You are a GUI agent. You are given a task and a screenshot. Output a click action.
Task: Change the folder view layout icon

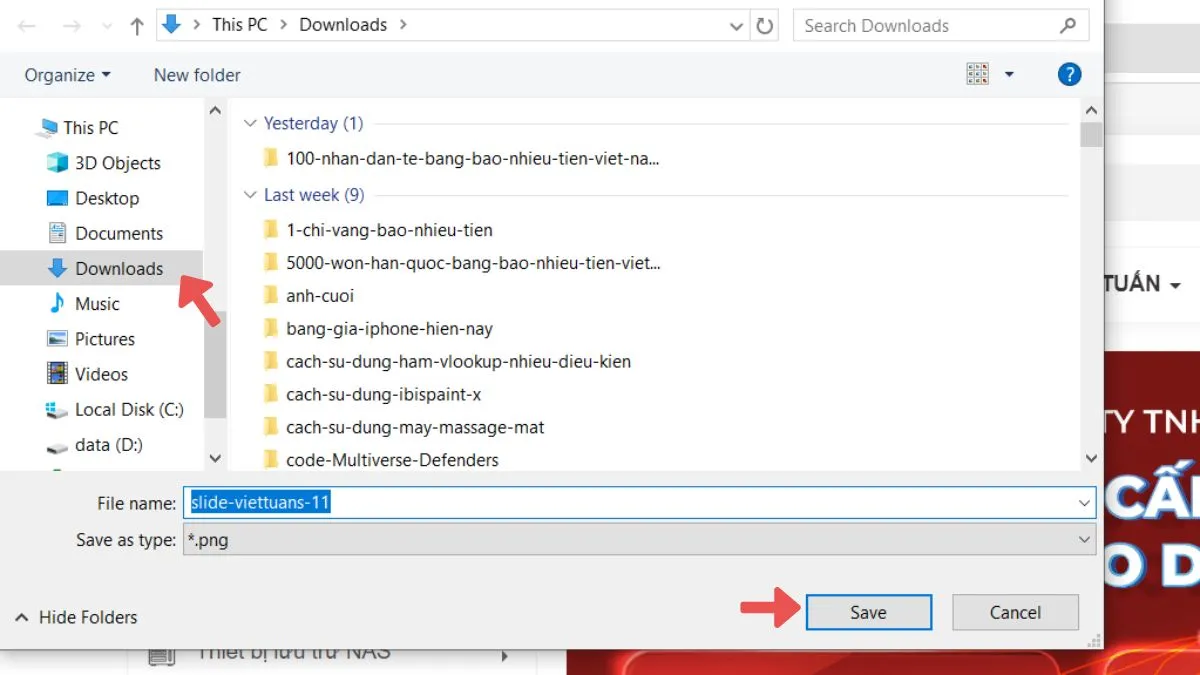coord(978,74)
